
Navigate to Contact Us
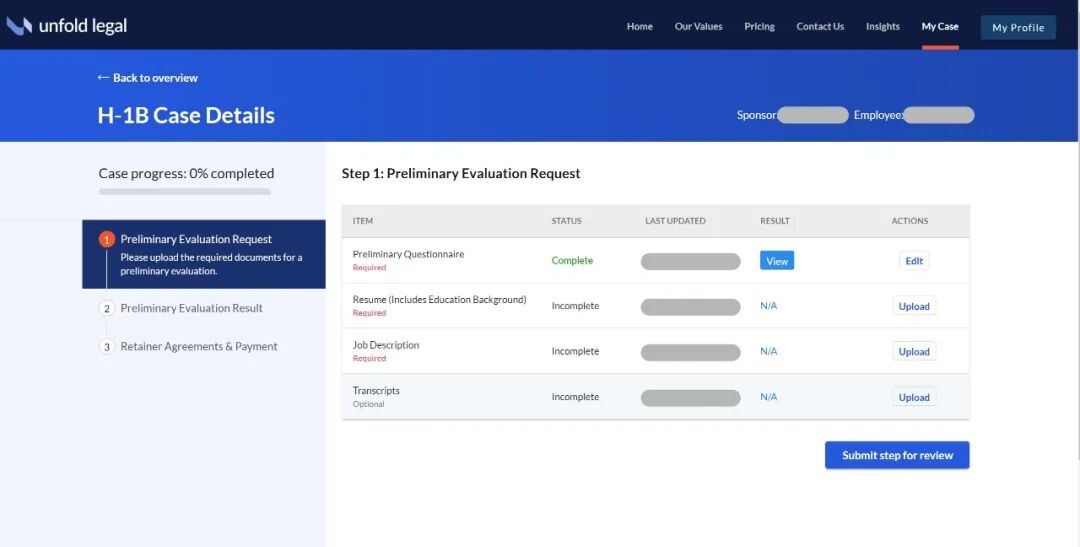point(820,26)
